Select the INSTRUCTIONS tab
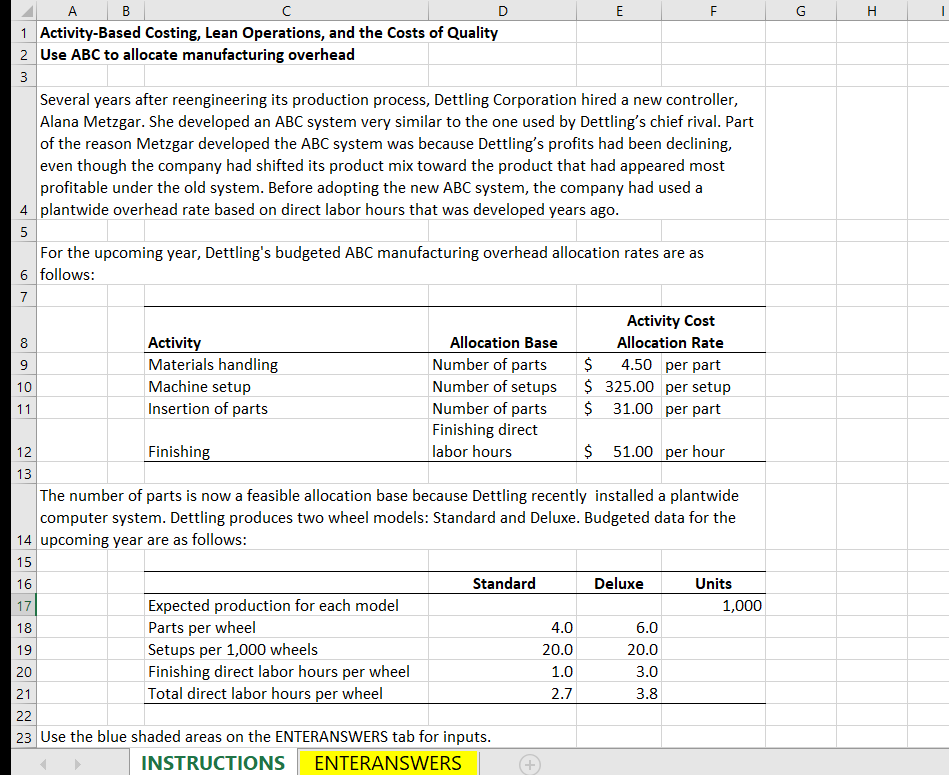This screenshot has width=949, height=775. [x=212, y=761]
